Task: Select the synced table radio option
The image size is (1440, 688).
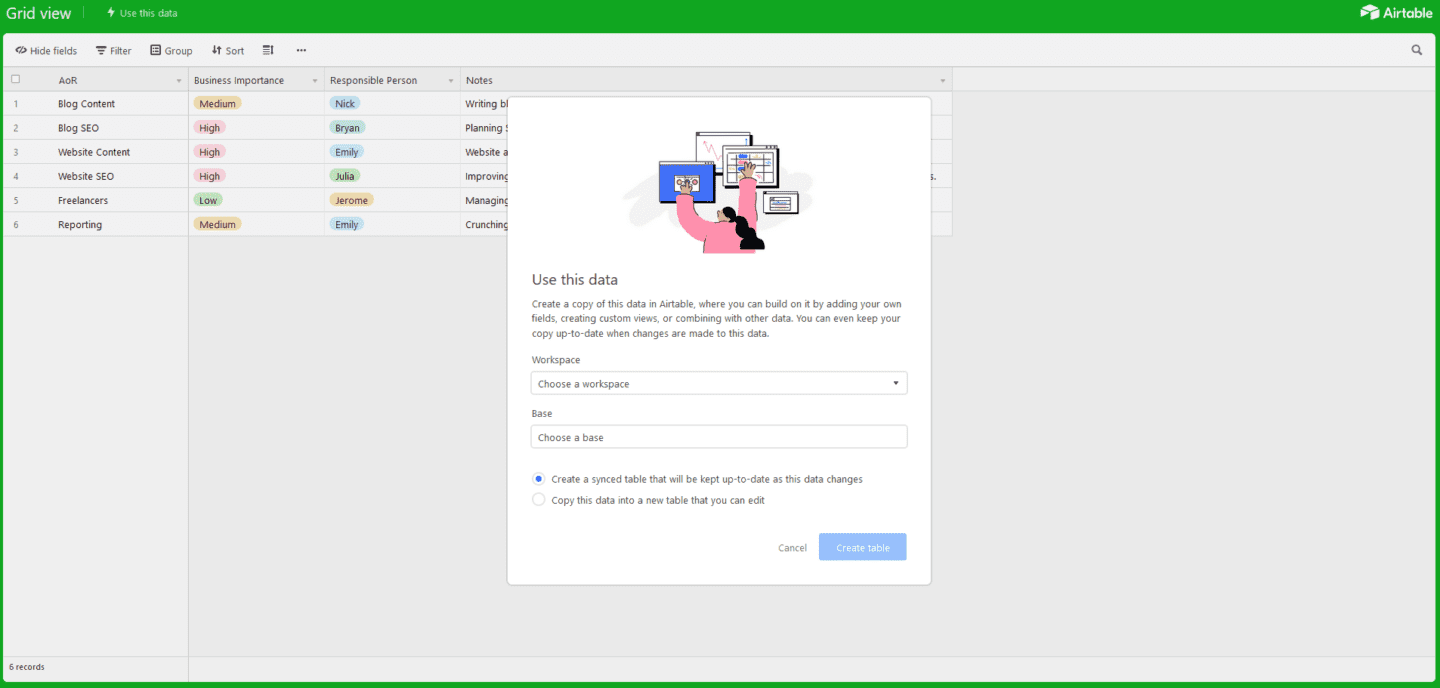Action: [x=538, y=479]
